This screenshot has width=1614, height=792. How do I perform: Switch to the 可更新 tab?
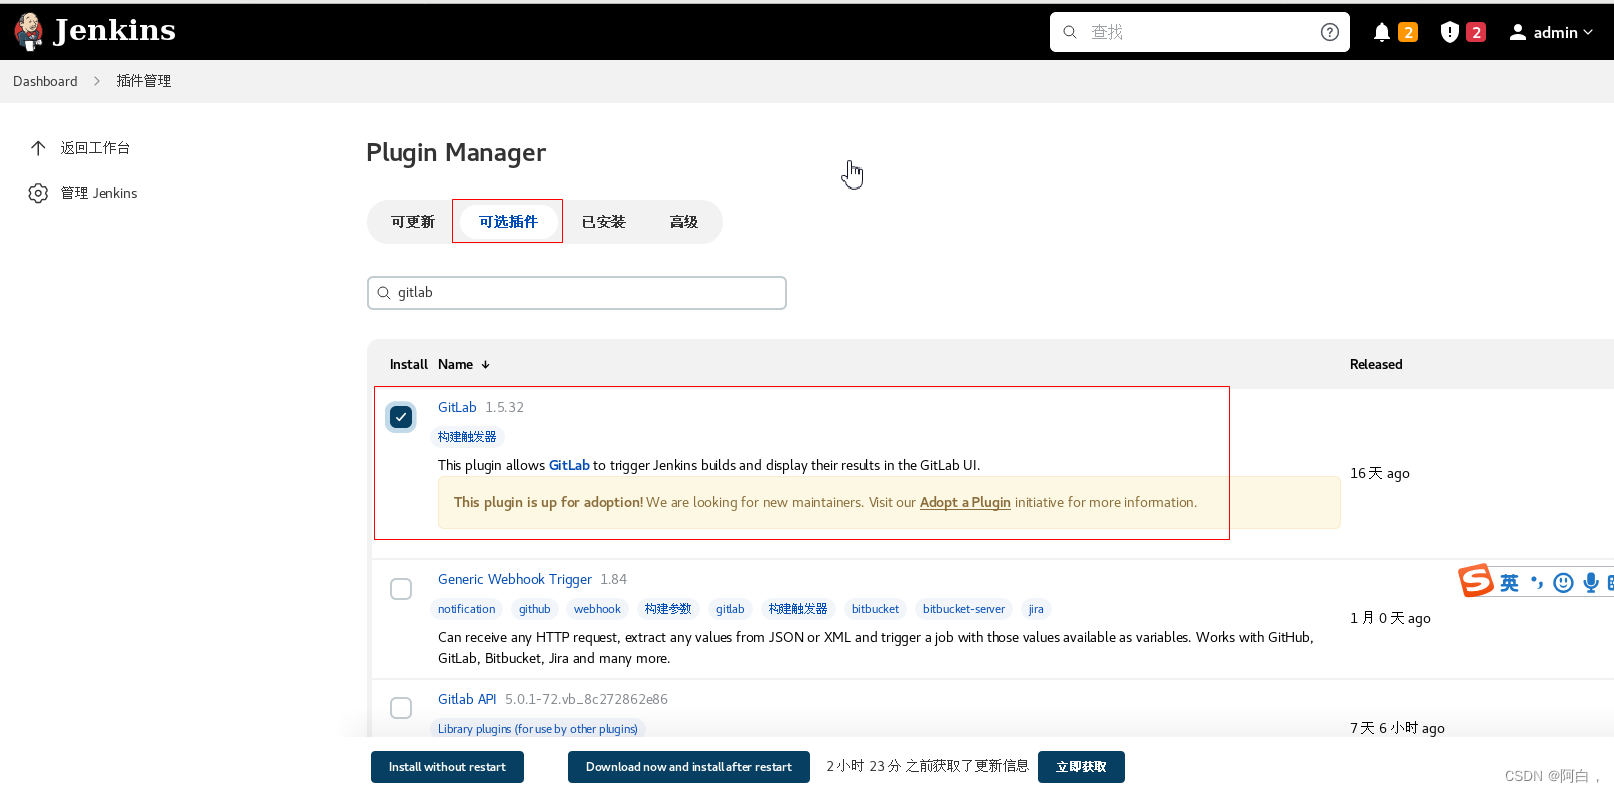[413, 222]
